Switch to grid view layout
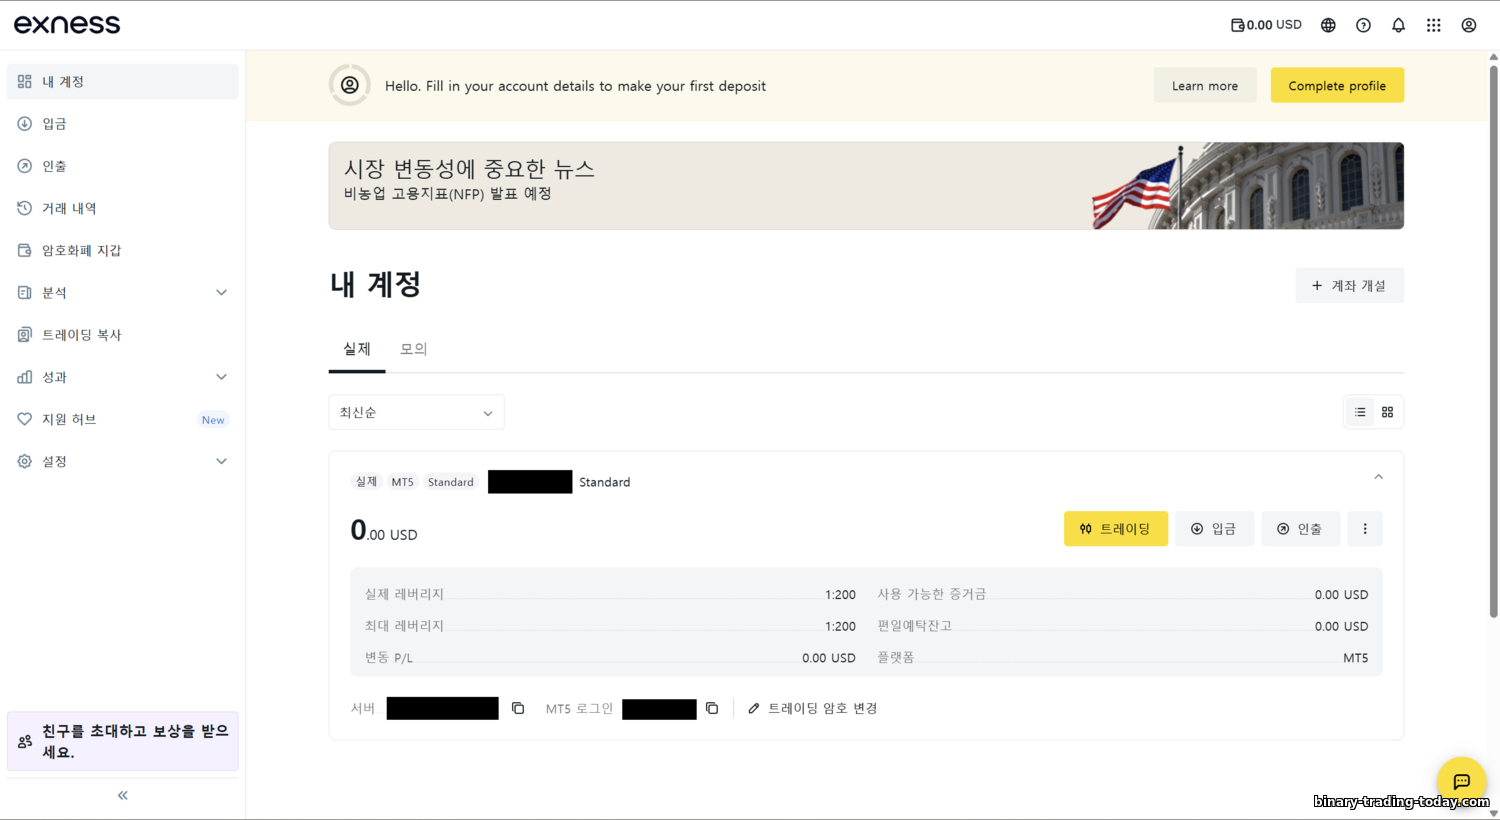The height and width of the screenshot is (820, 1500). (1387, 412)
